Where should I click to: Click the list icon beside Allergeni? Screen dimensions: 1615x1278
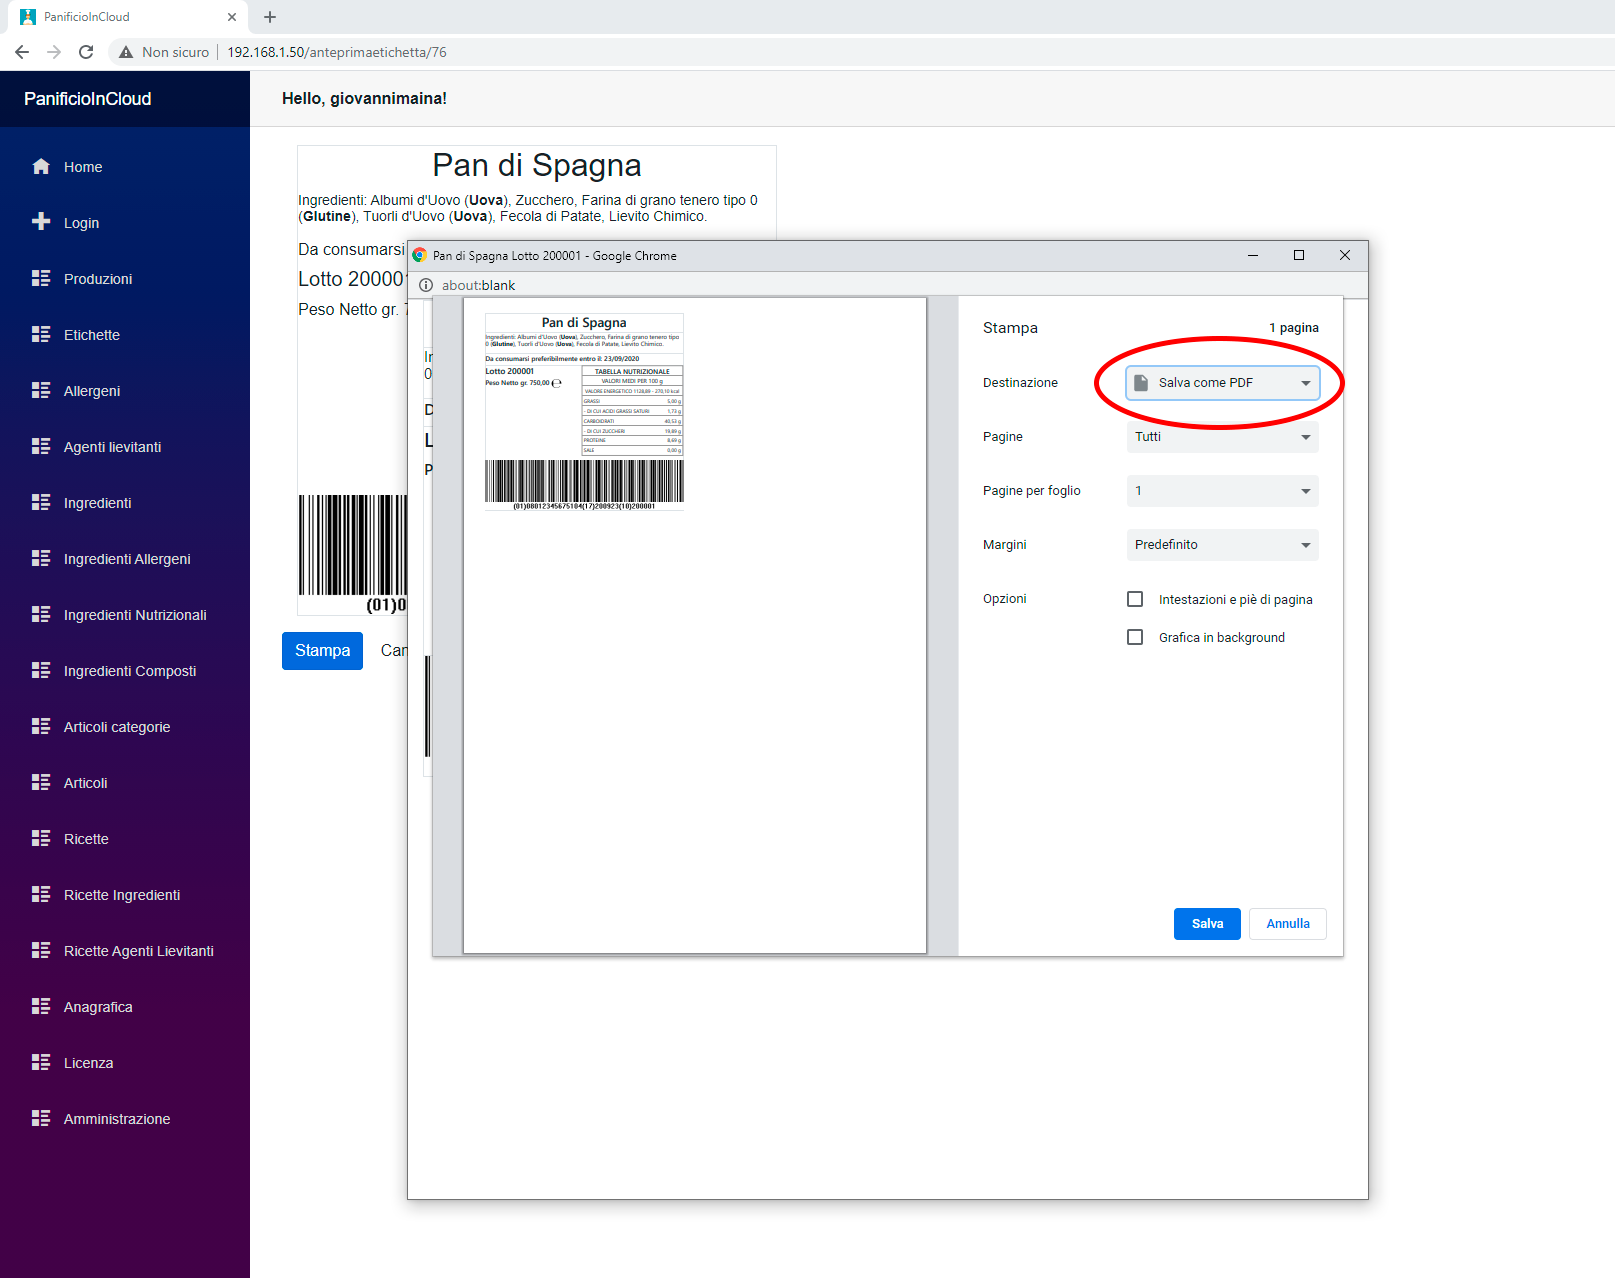[41, 390]
